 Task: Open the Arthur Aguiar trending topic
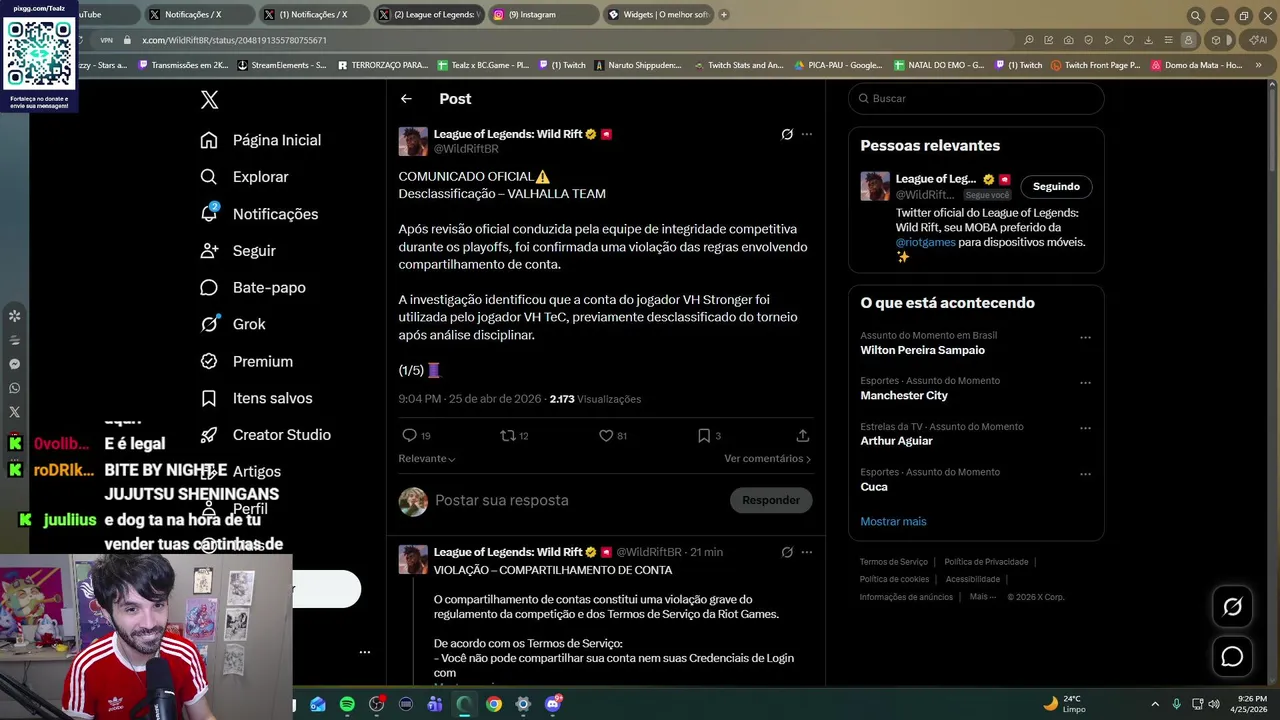896,441
